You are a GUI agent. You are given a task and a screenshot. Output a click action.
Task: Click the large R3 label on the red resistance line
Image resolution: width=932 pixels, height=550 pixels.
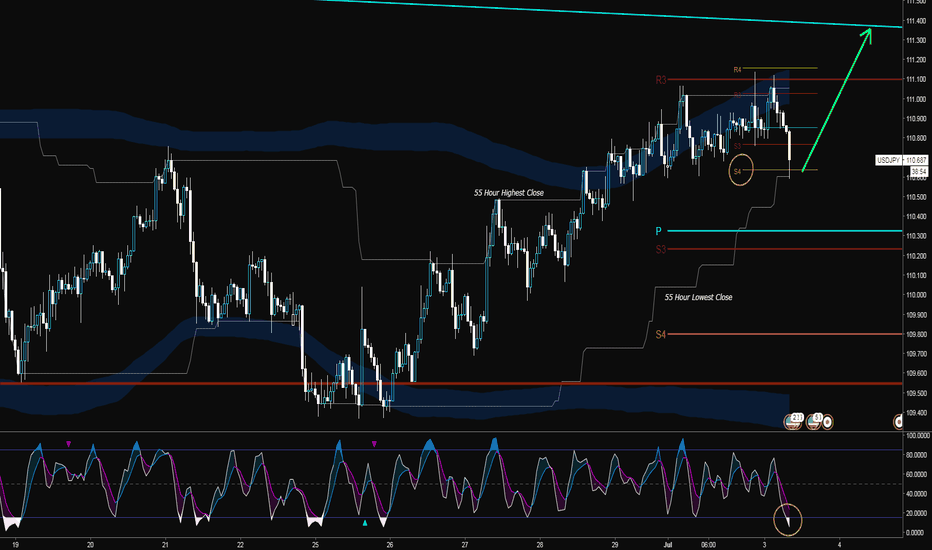661,80
